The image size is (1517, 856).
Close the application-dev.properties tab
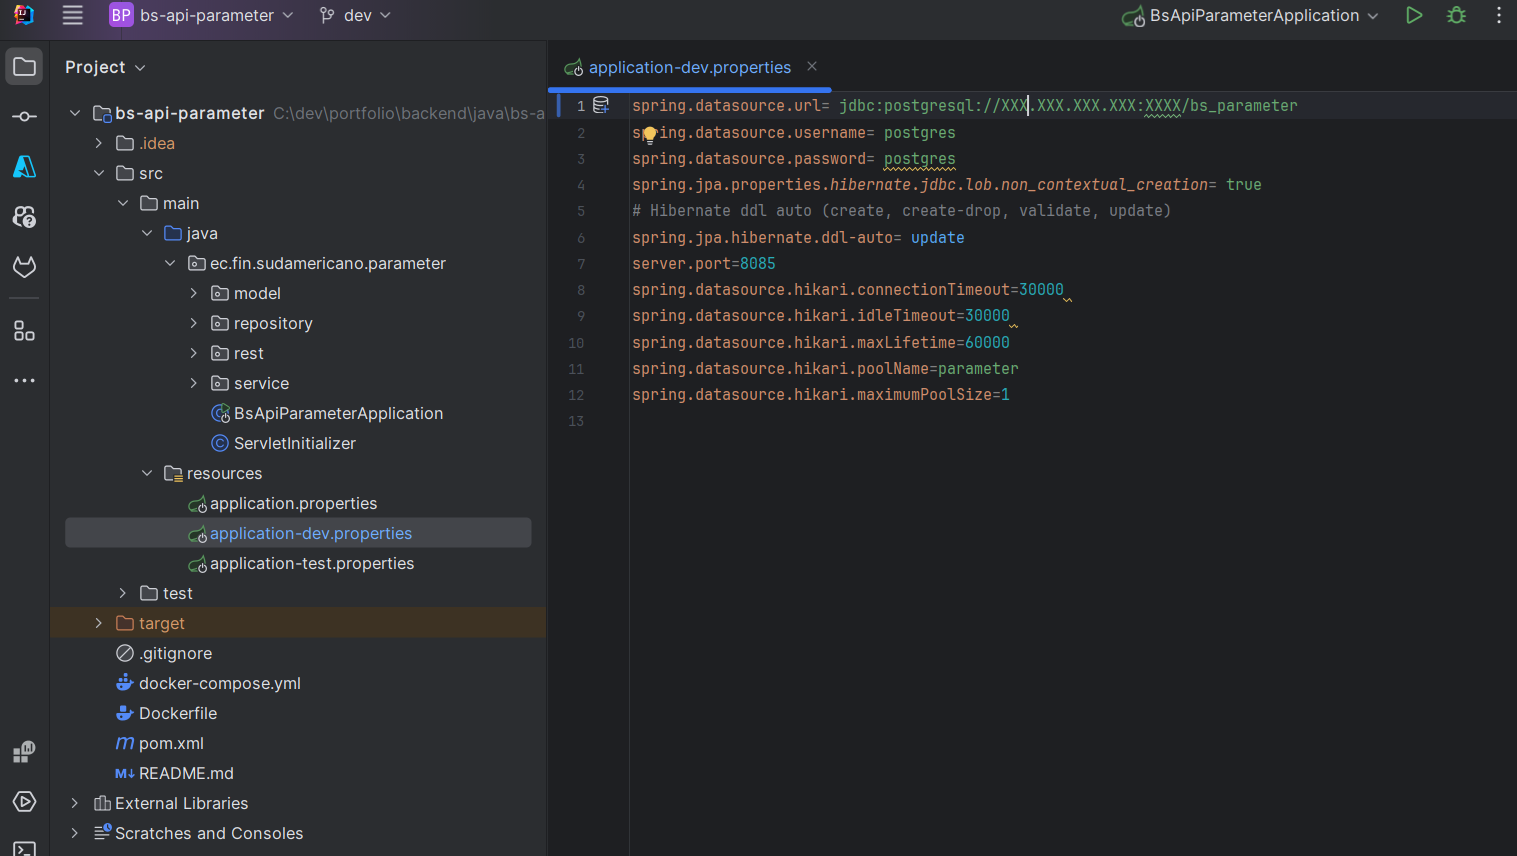point(812,66)
